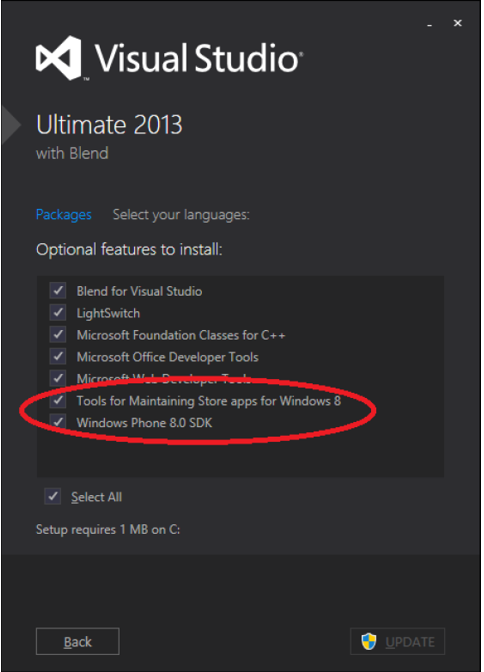Open the Packages link
Screen dimensions: 484x672
coord(63,215)
